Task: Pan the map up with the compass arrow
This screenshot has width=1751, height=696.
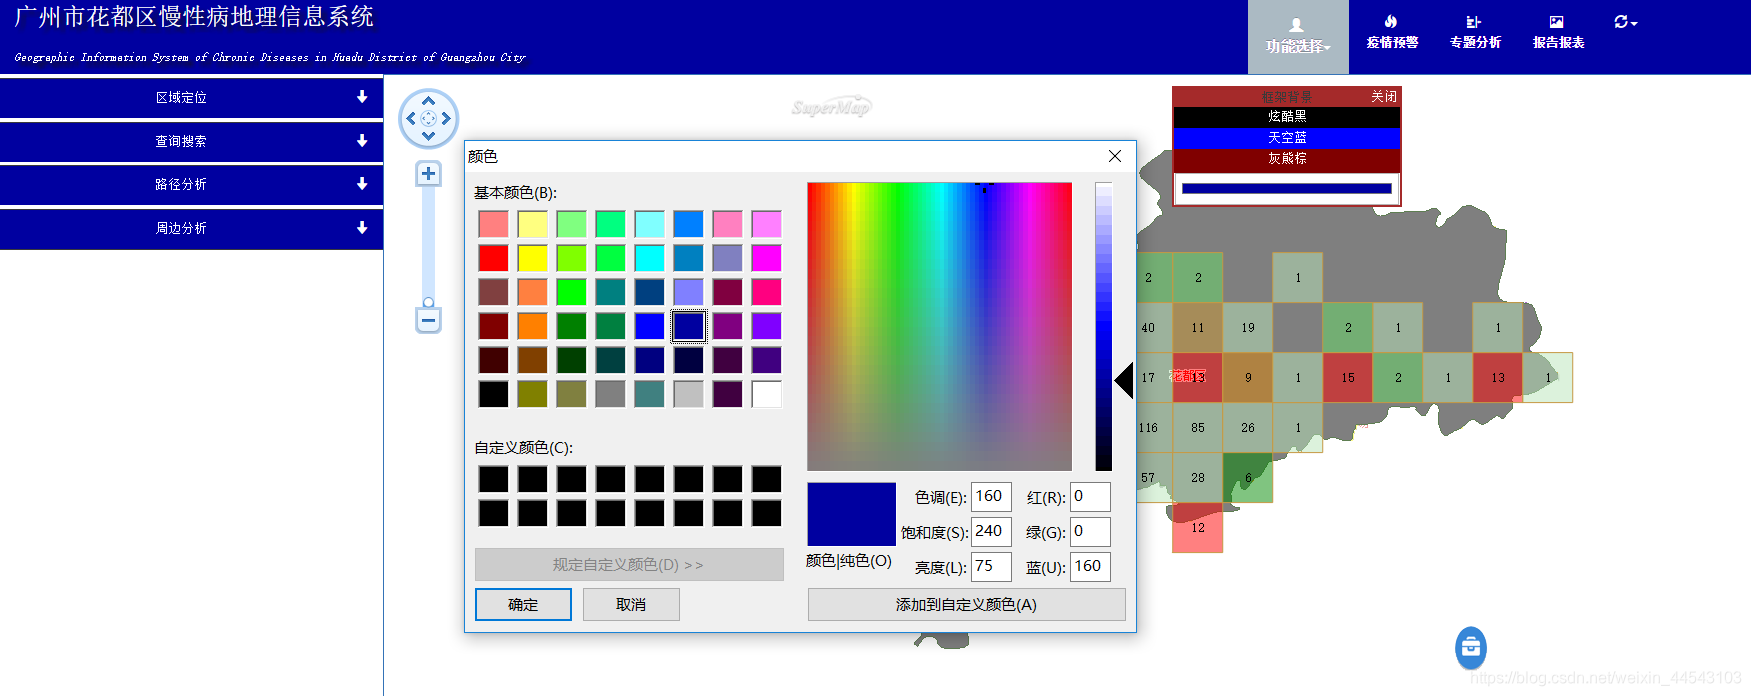Action: tap(428, 101)
